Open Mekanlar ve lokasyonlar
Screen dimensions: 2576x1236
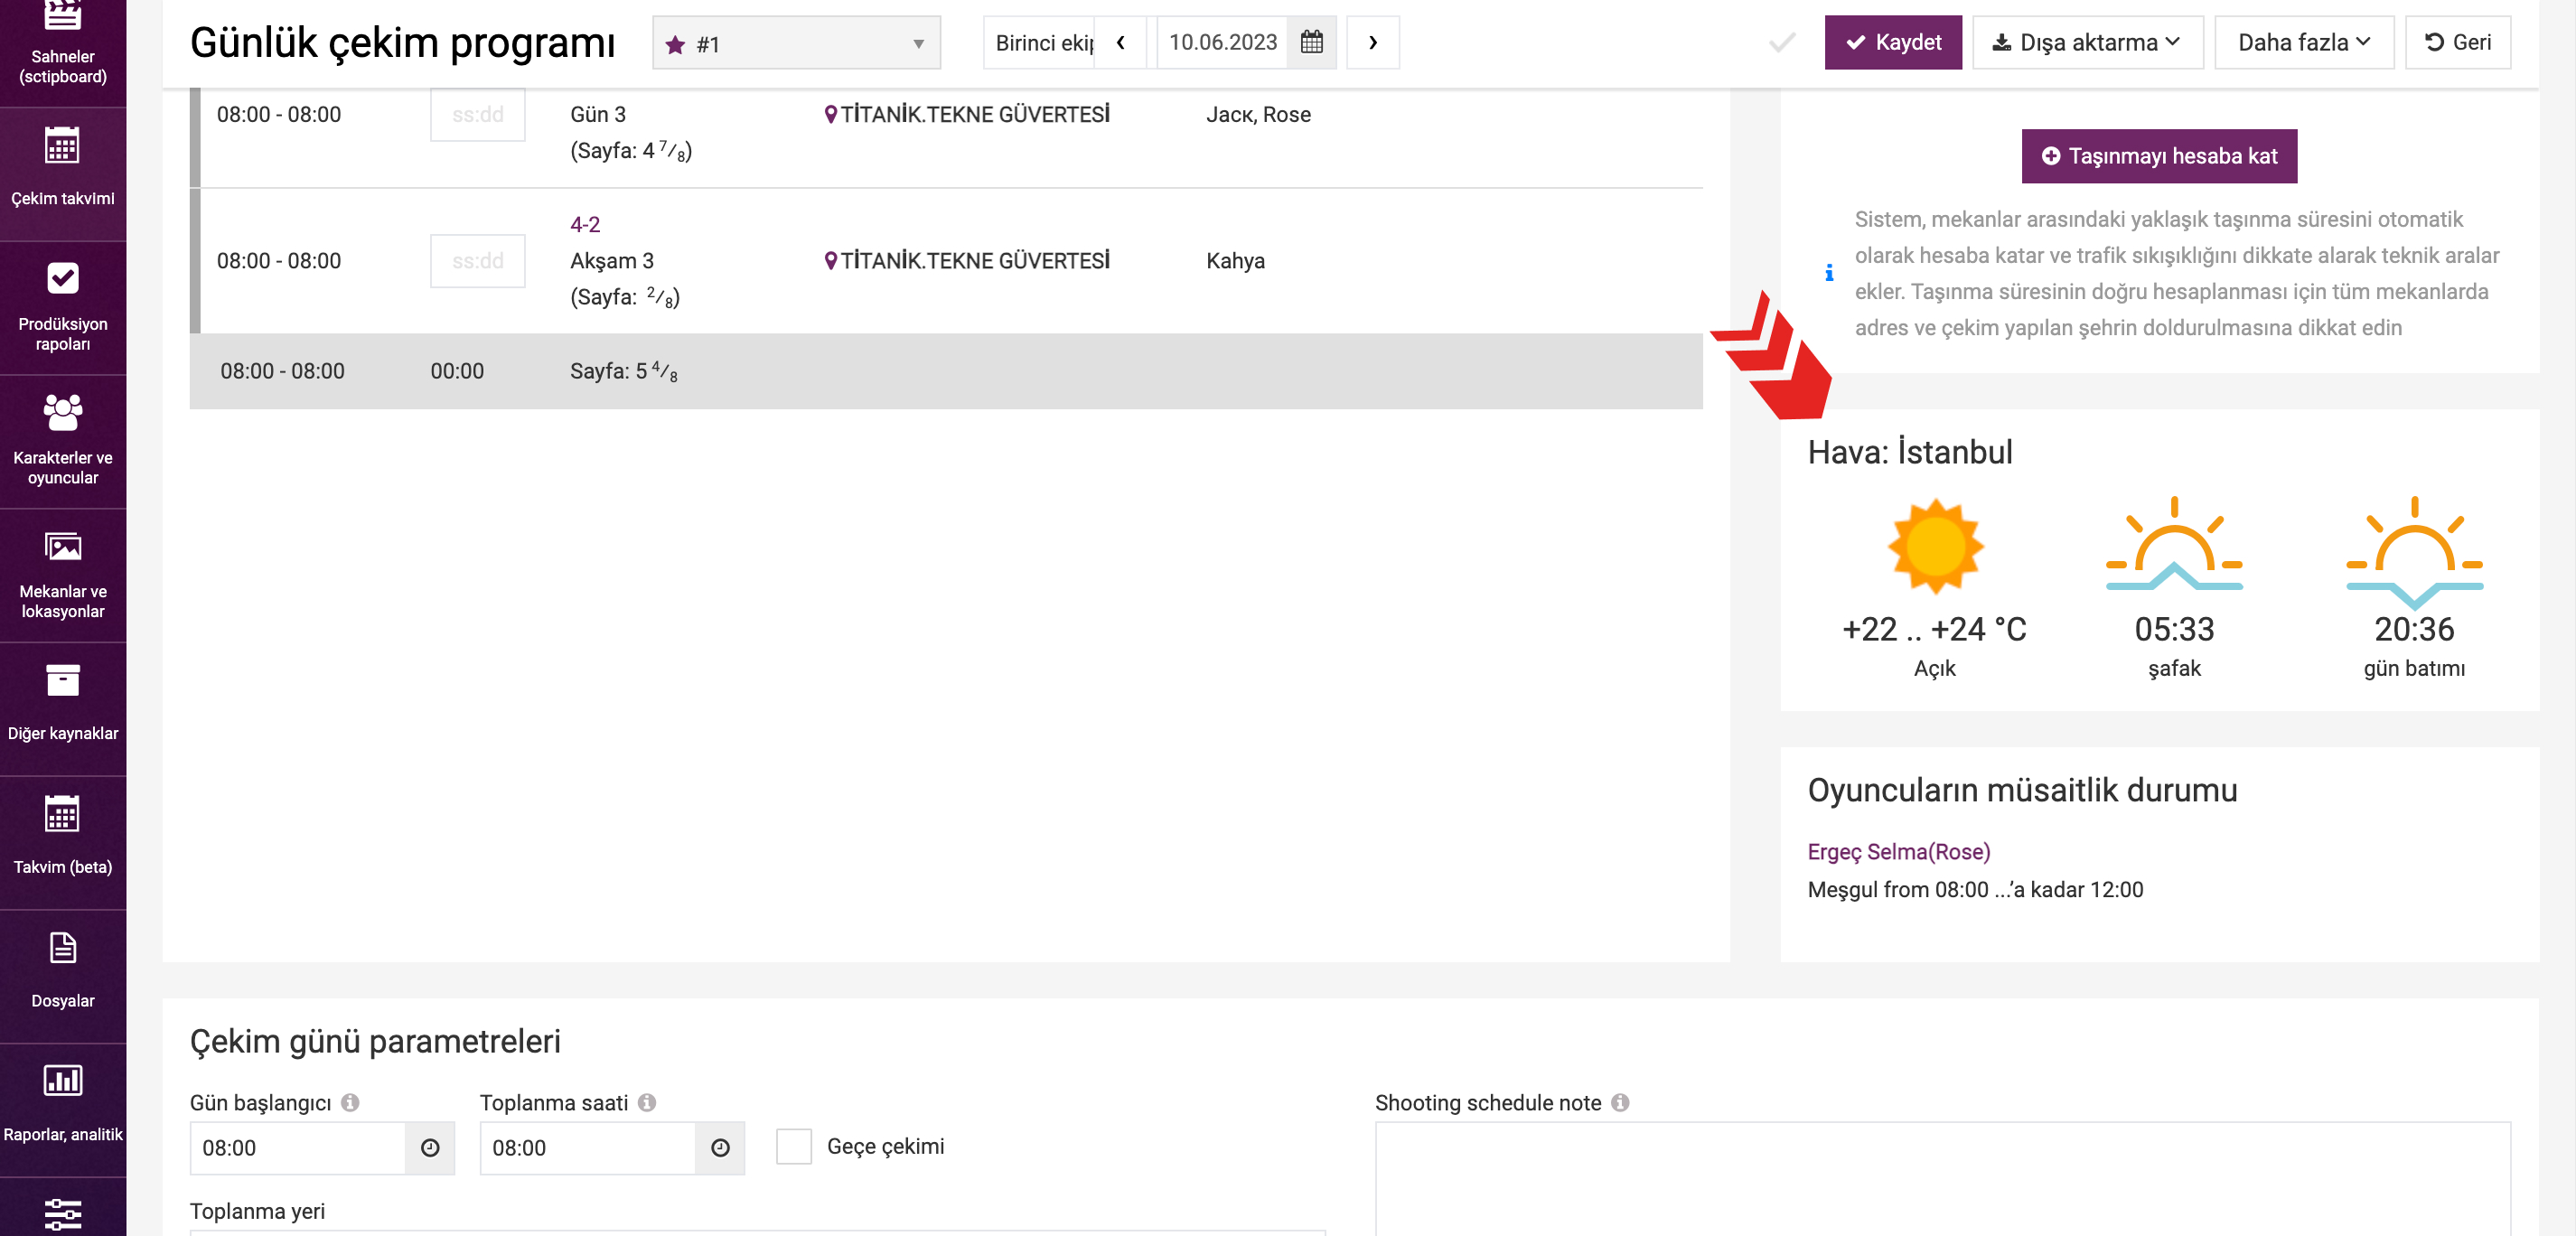tap(63, 574)
